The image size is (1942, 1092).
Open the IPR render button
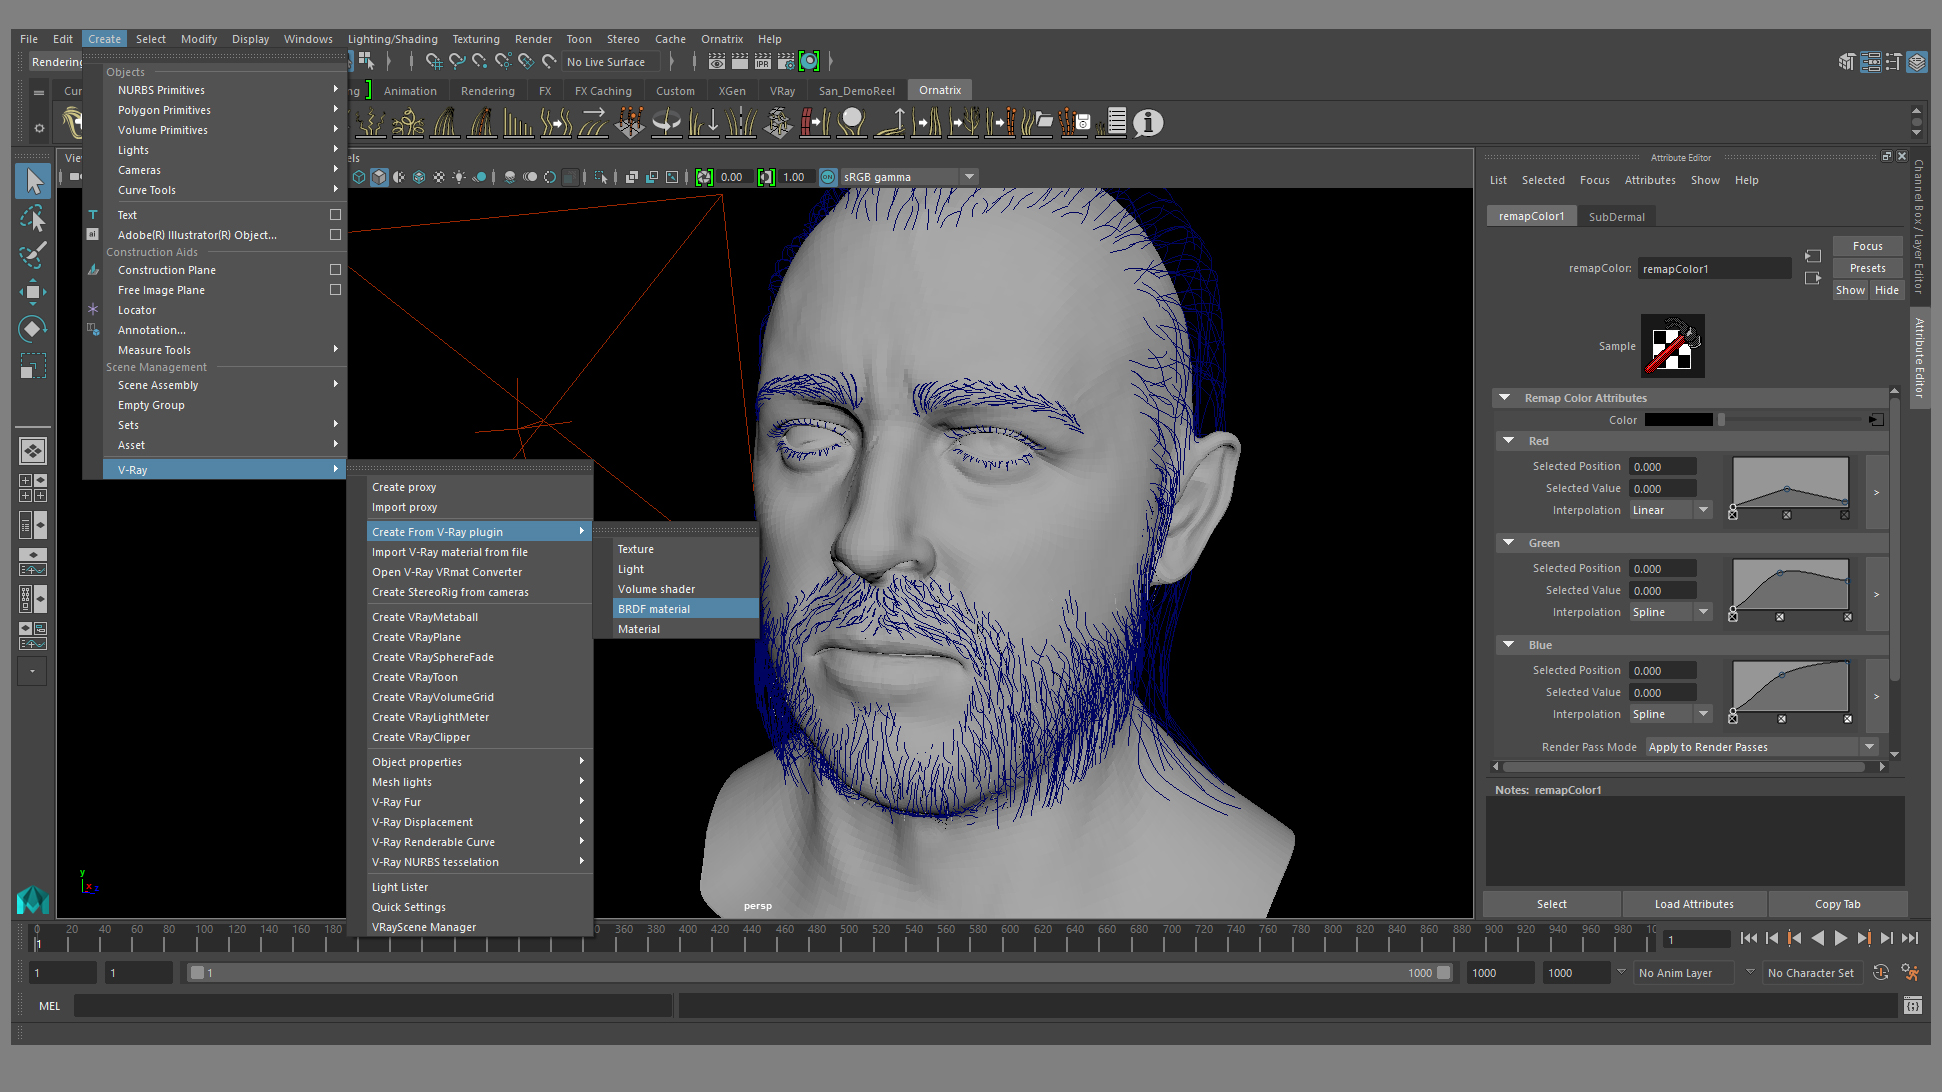(762, 62)
